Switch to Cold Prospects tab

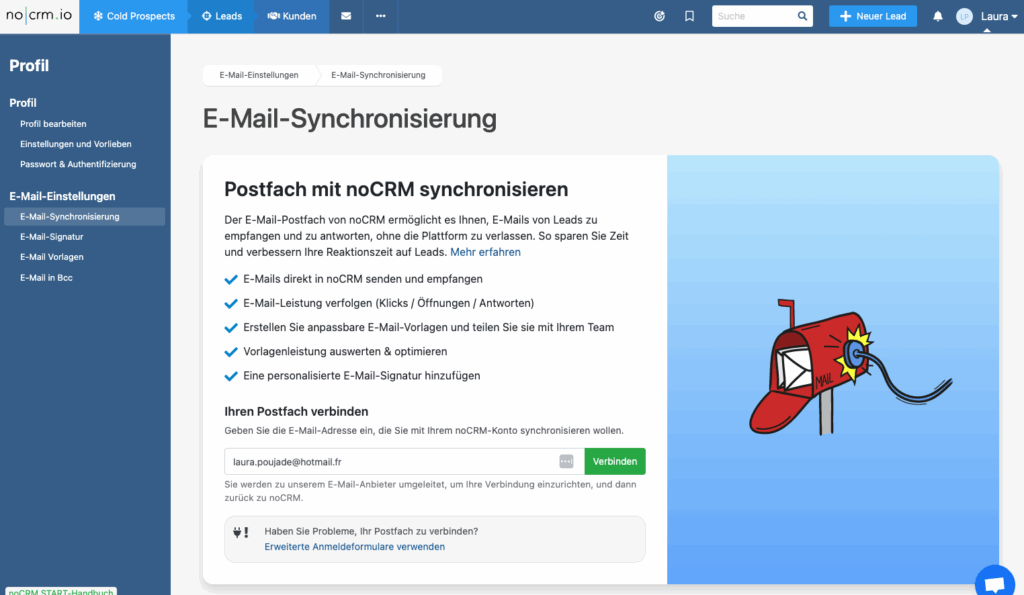tap(134, 16)
